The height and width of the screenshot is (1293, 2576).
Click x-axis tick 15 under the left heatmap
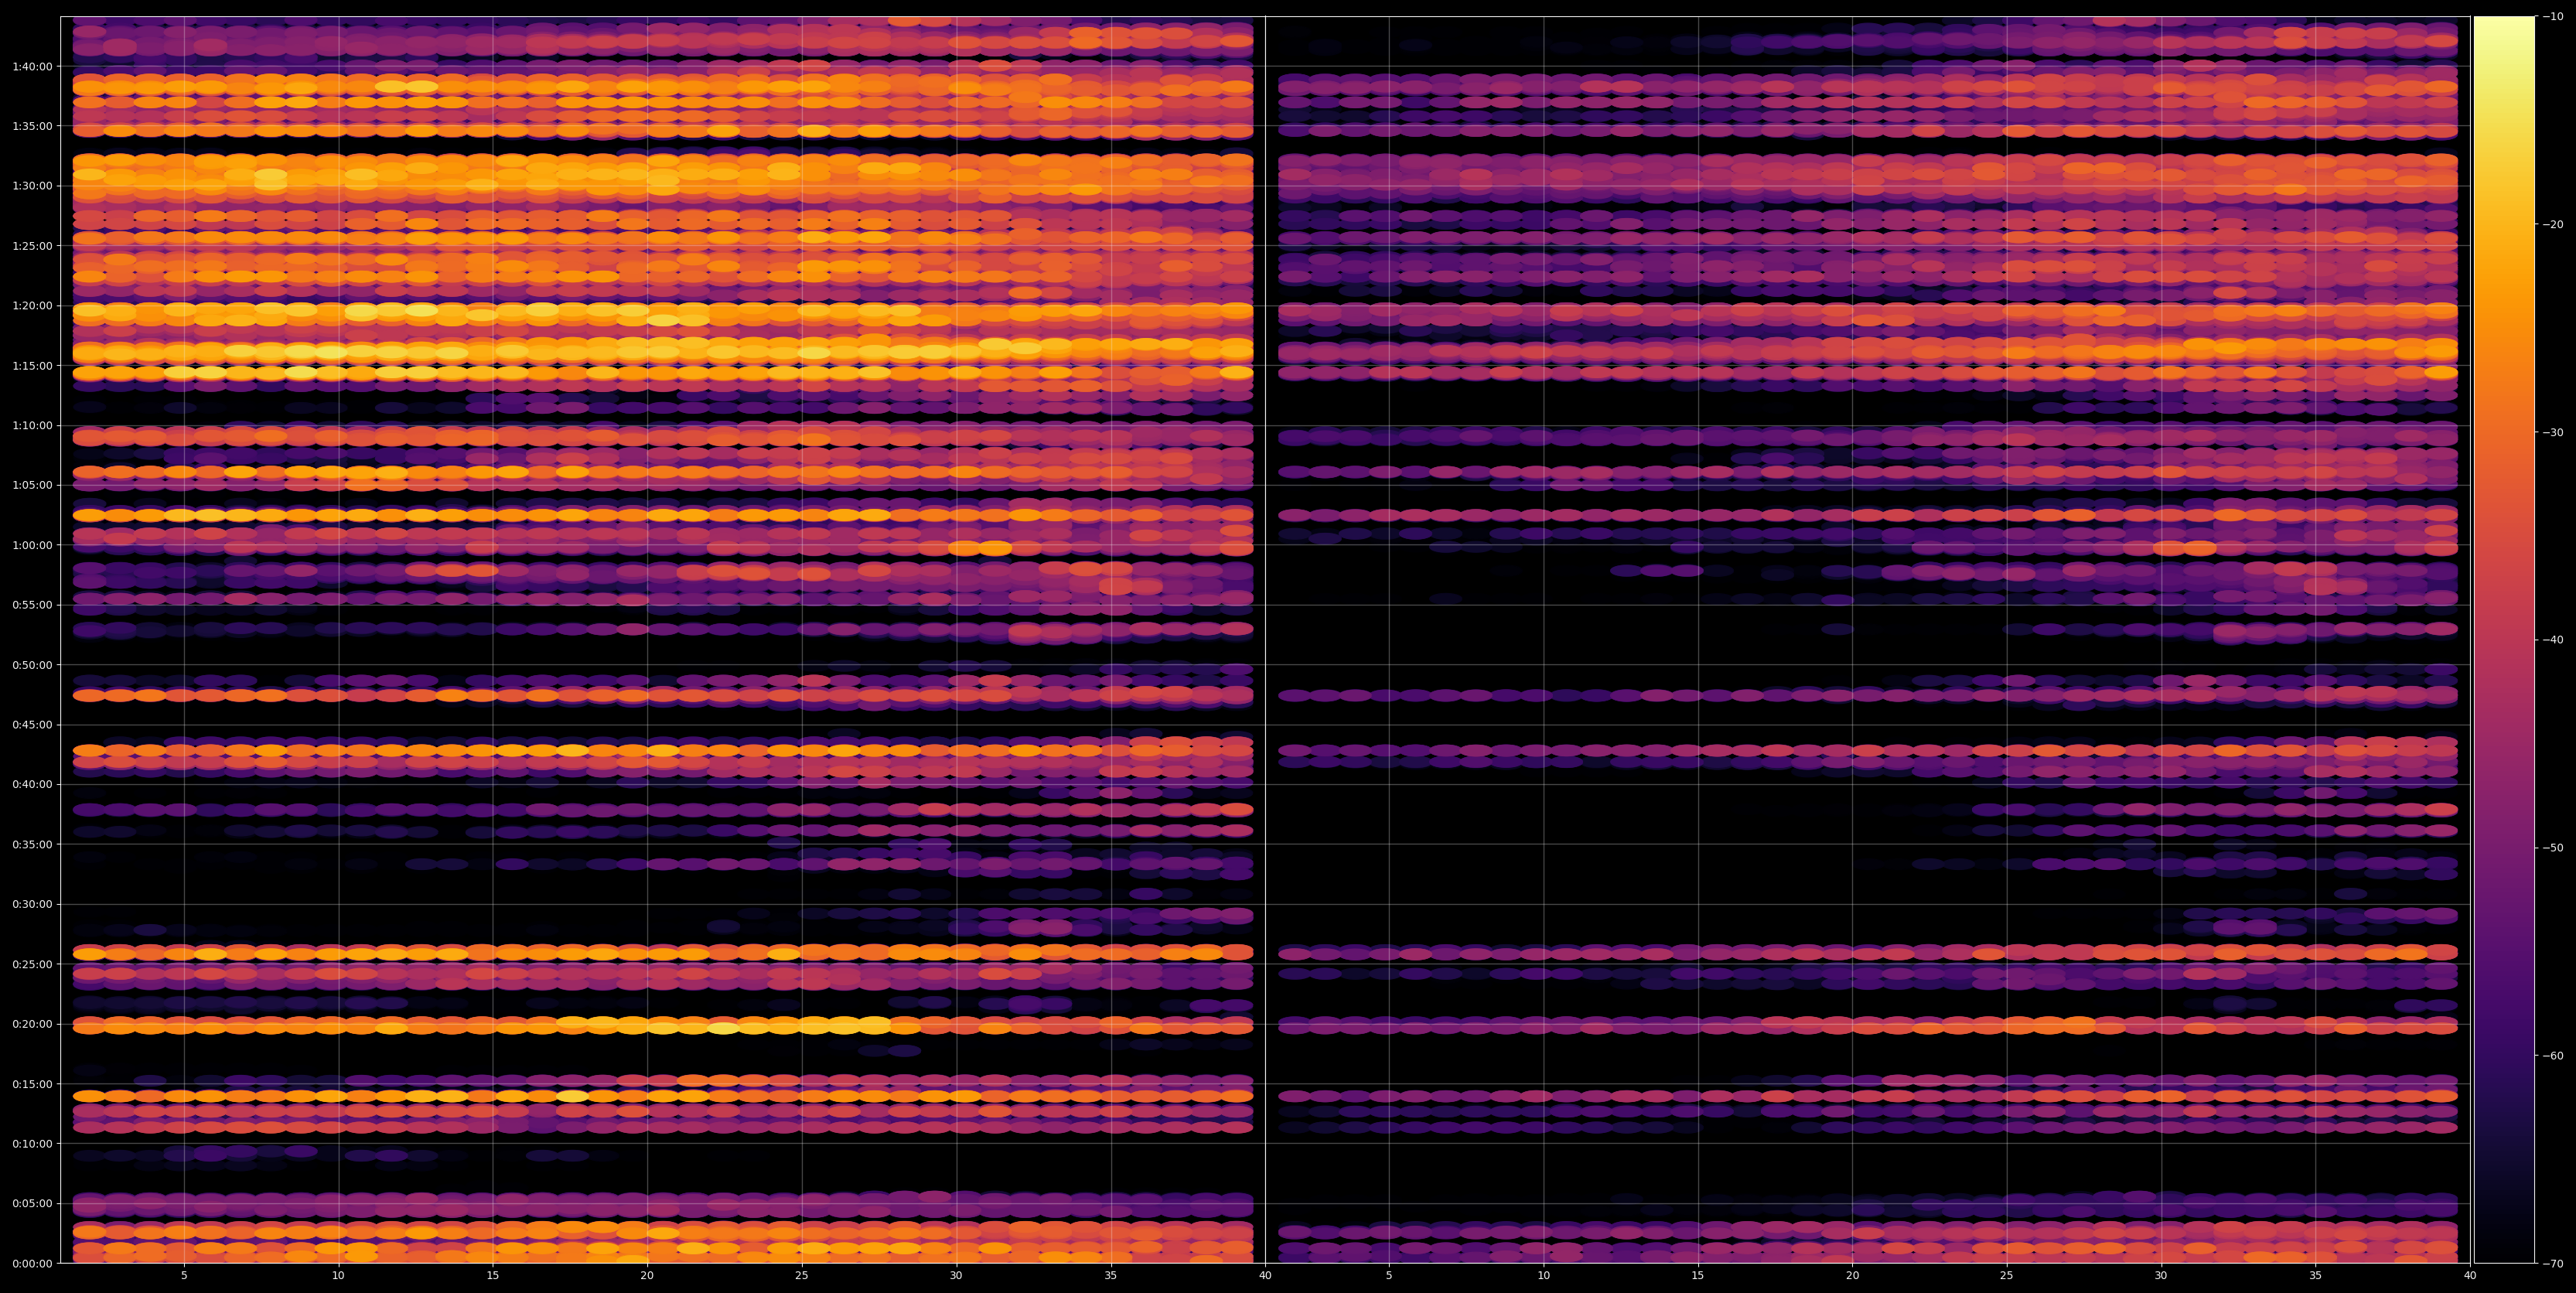(493, 1276)
